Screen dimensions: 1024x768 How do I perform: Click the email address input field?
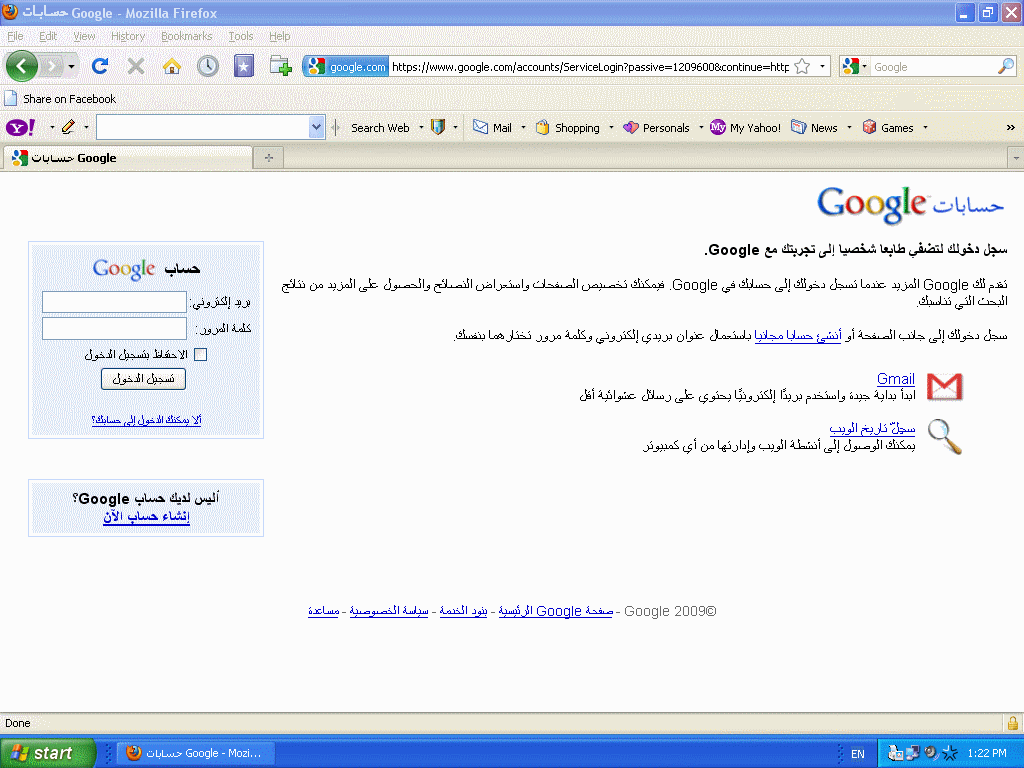click(x=114, y=302)
